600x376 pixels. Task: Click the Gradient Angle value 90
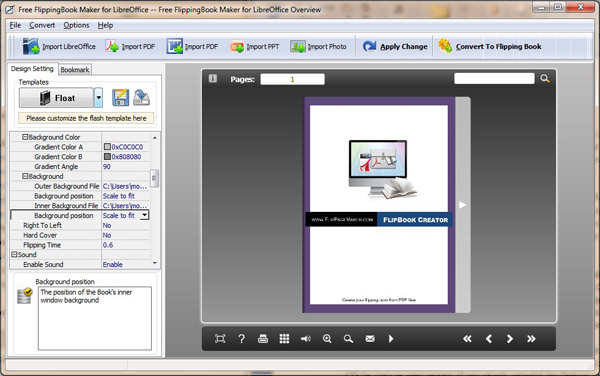tap(107, 167)
